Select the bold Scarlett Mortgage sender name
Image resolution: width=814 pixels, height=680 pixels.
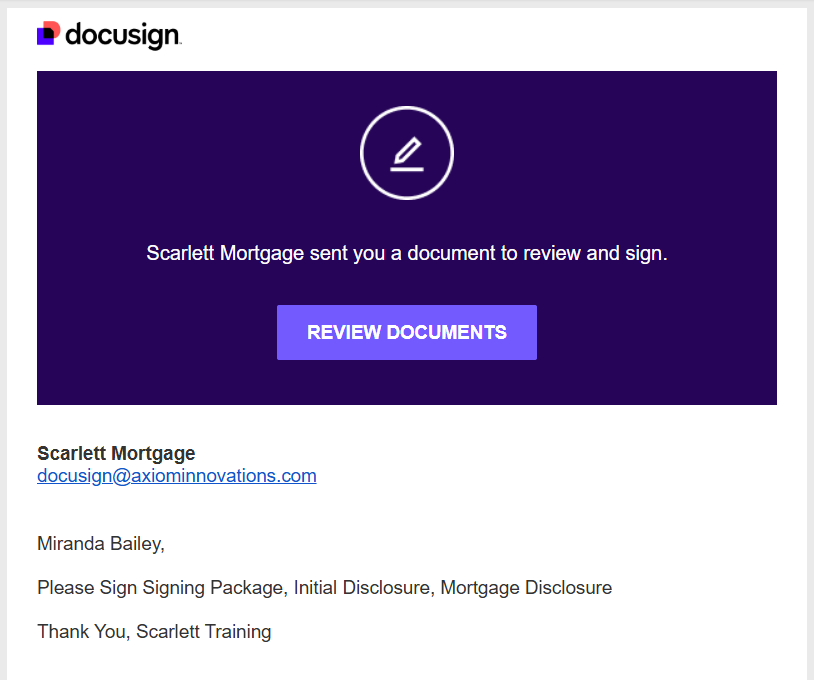[116, 453]
